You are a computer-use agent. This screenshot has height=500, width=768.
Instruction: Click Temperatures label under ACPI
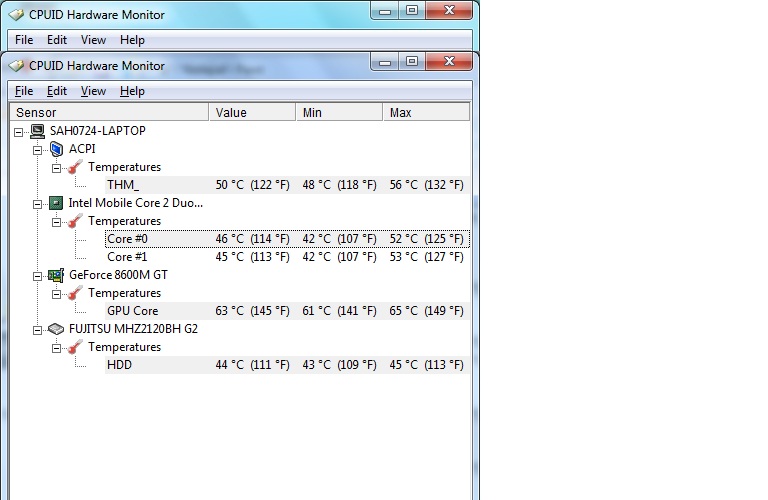click(x=124, y=167)
